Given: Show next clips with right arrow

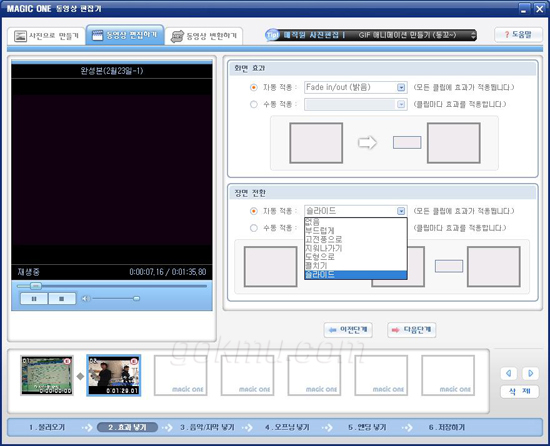Looking at the screenshot, I should click(530, 373).
